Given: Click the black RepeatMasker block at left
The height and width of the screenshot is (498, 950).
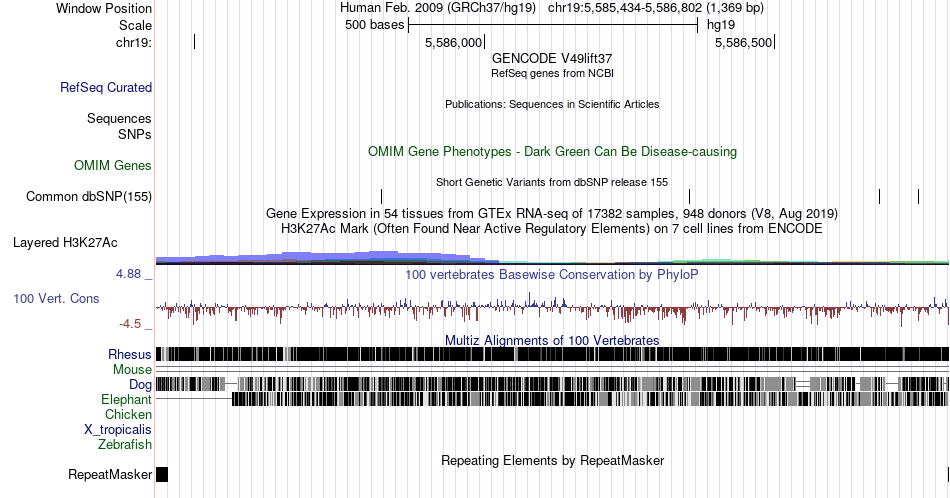Looking at the screenshot, I should [x=162, y=474].
